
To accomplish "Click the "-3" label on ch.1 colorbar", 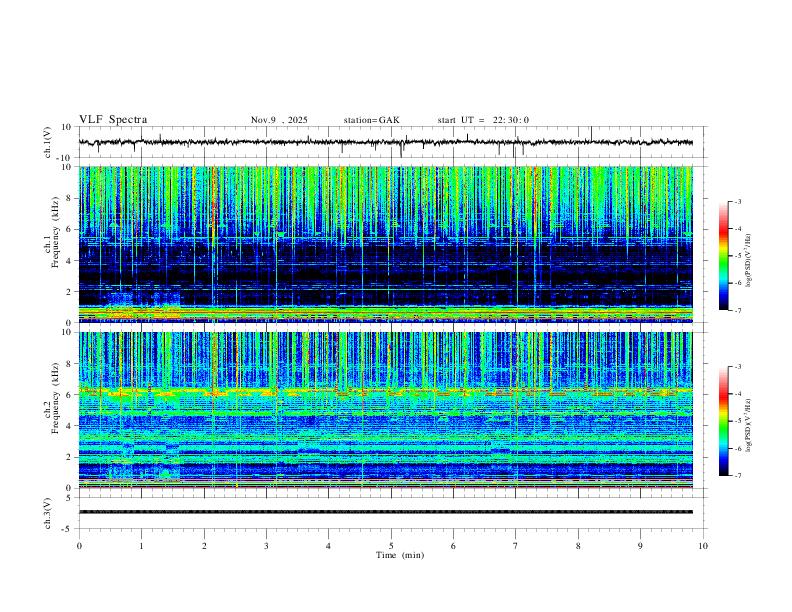I will click(737, 201).
